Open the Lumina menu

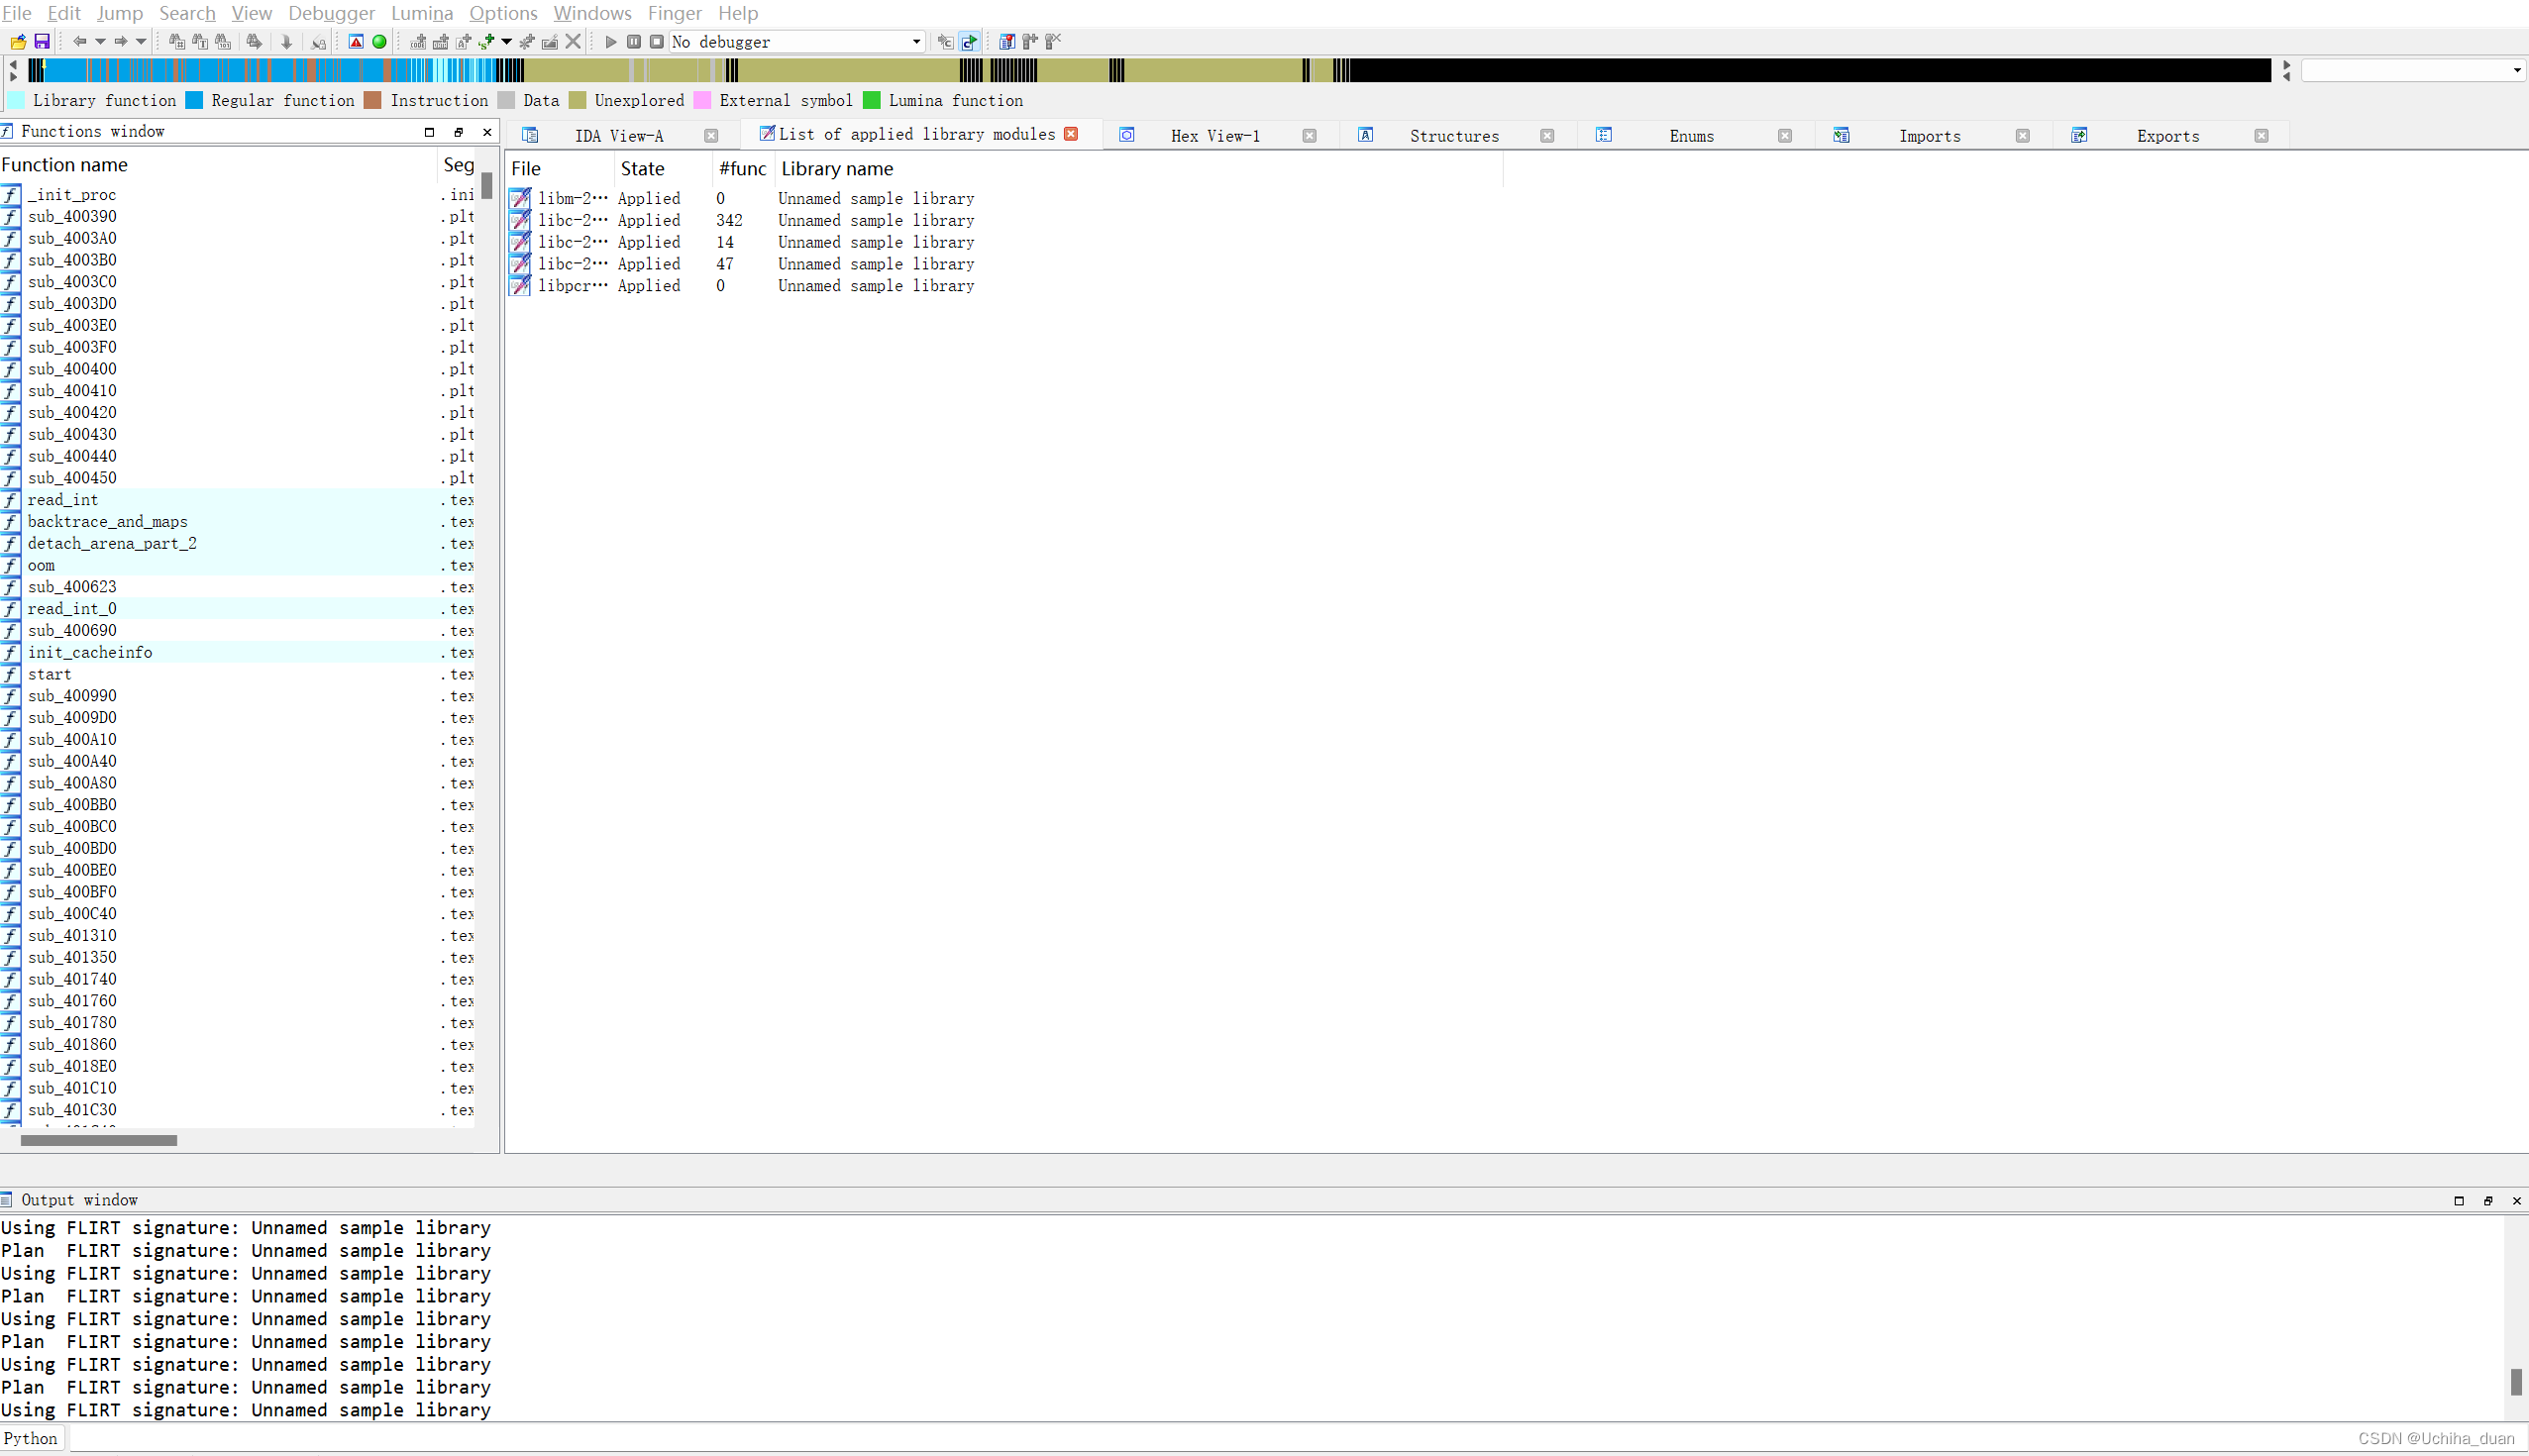tap(421, 13)
